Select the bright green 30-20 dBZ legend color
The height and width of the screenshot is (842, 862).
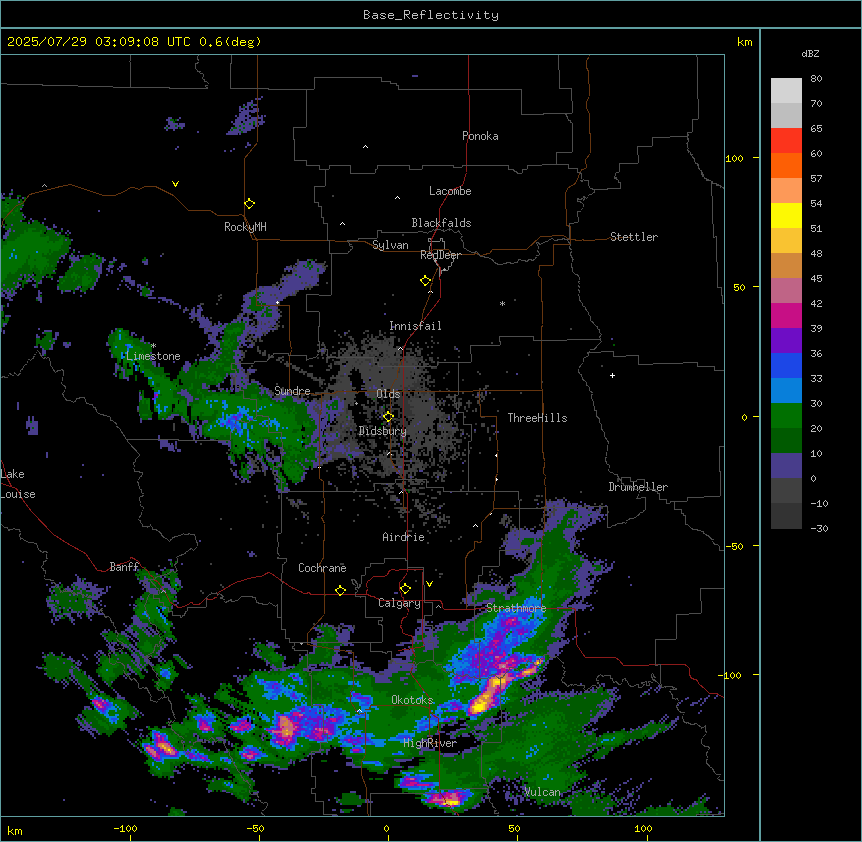pos(786,416)
